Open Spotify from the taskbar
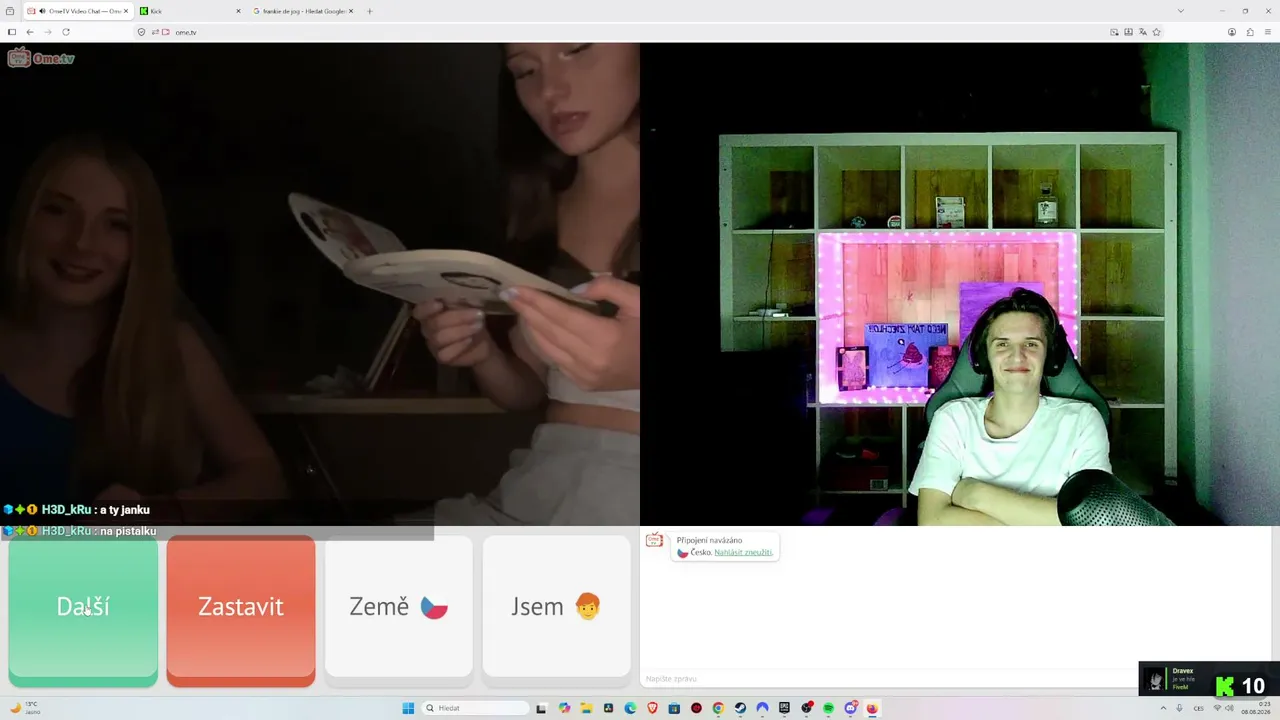1280x720 pixels. (829, 708)
